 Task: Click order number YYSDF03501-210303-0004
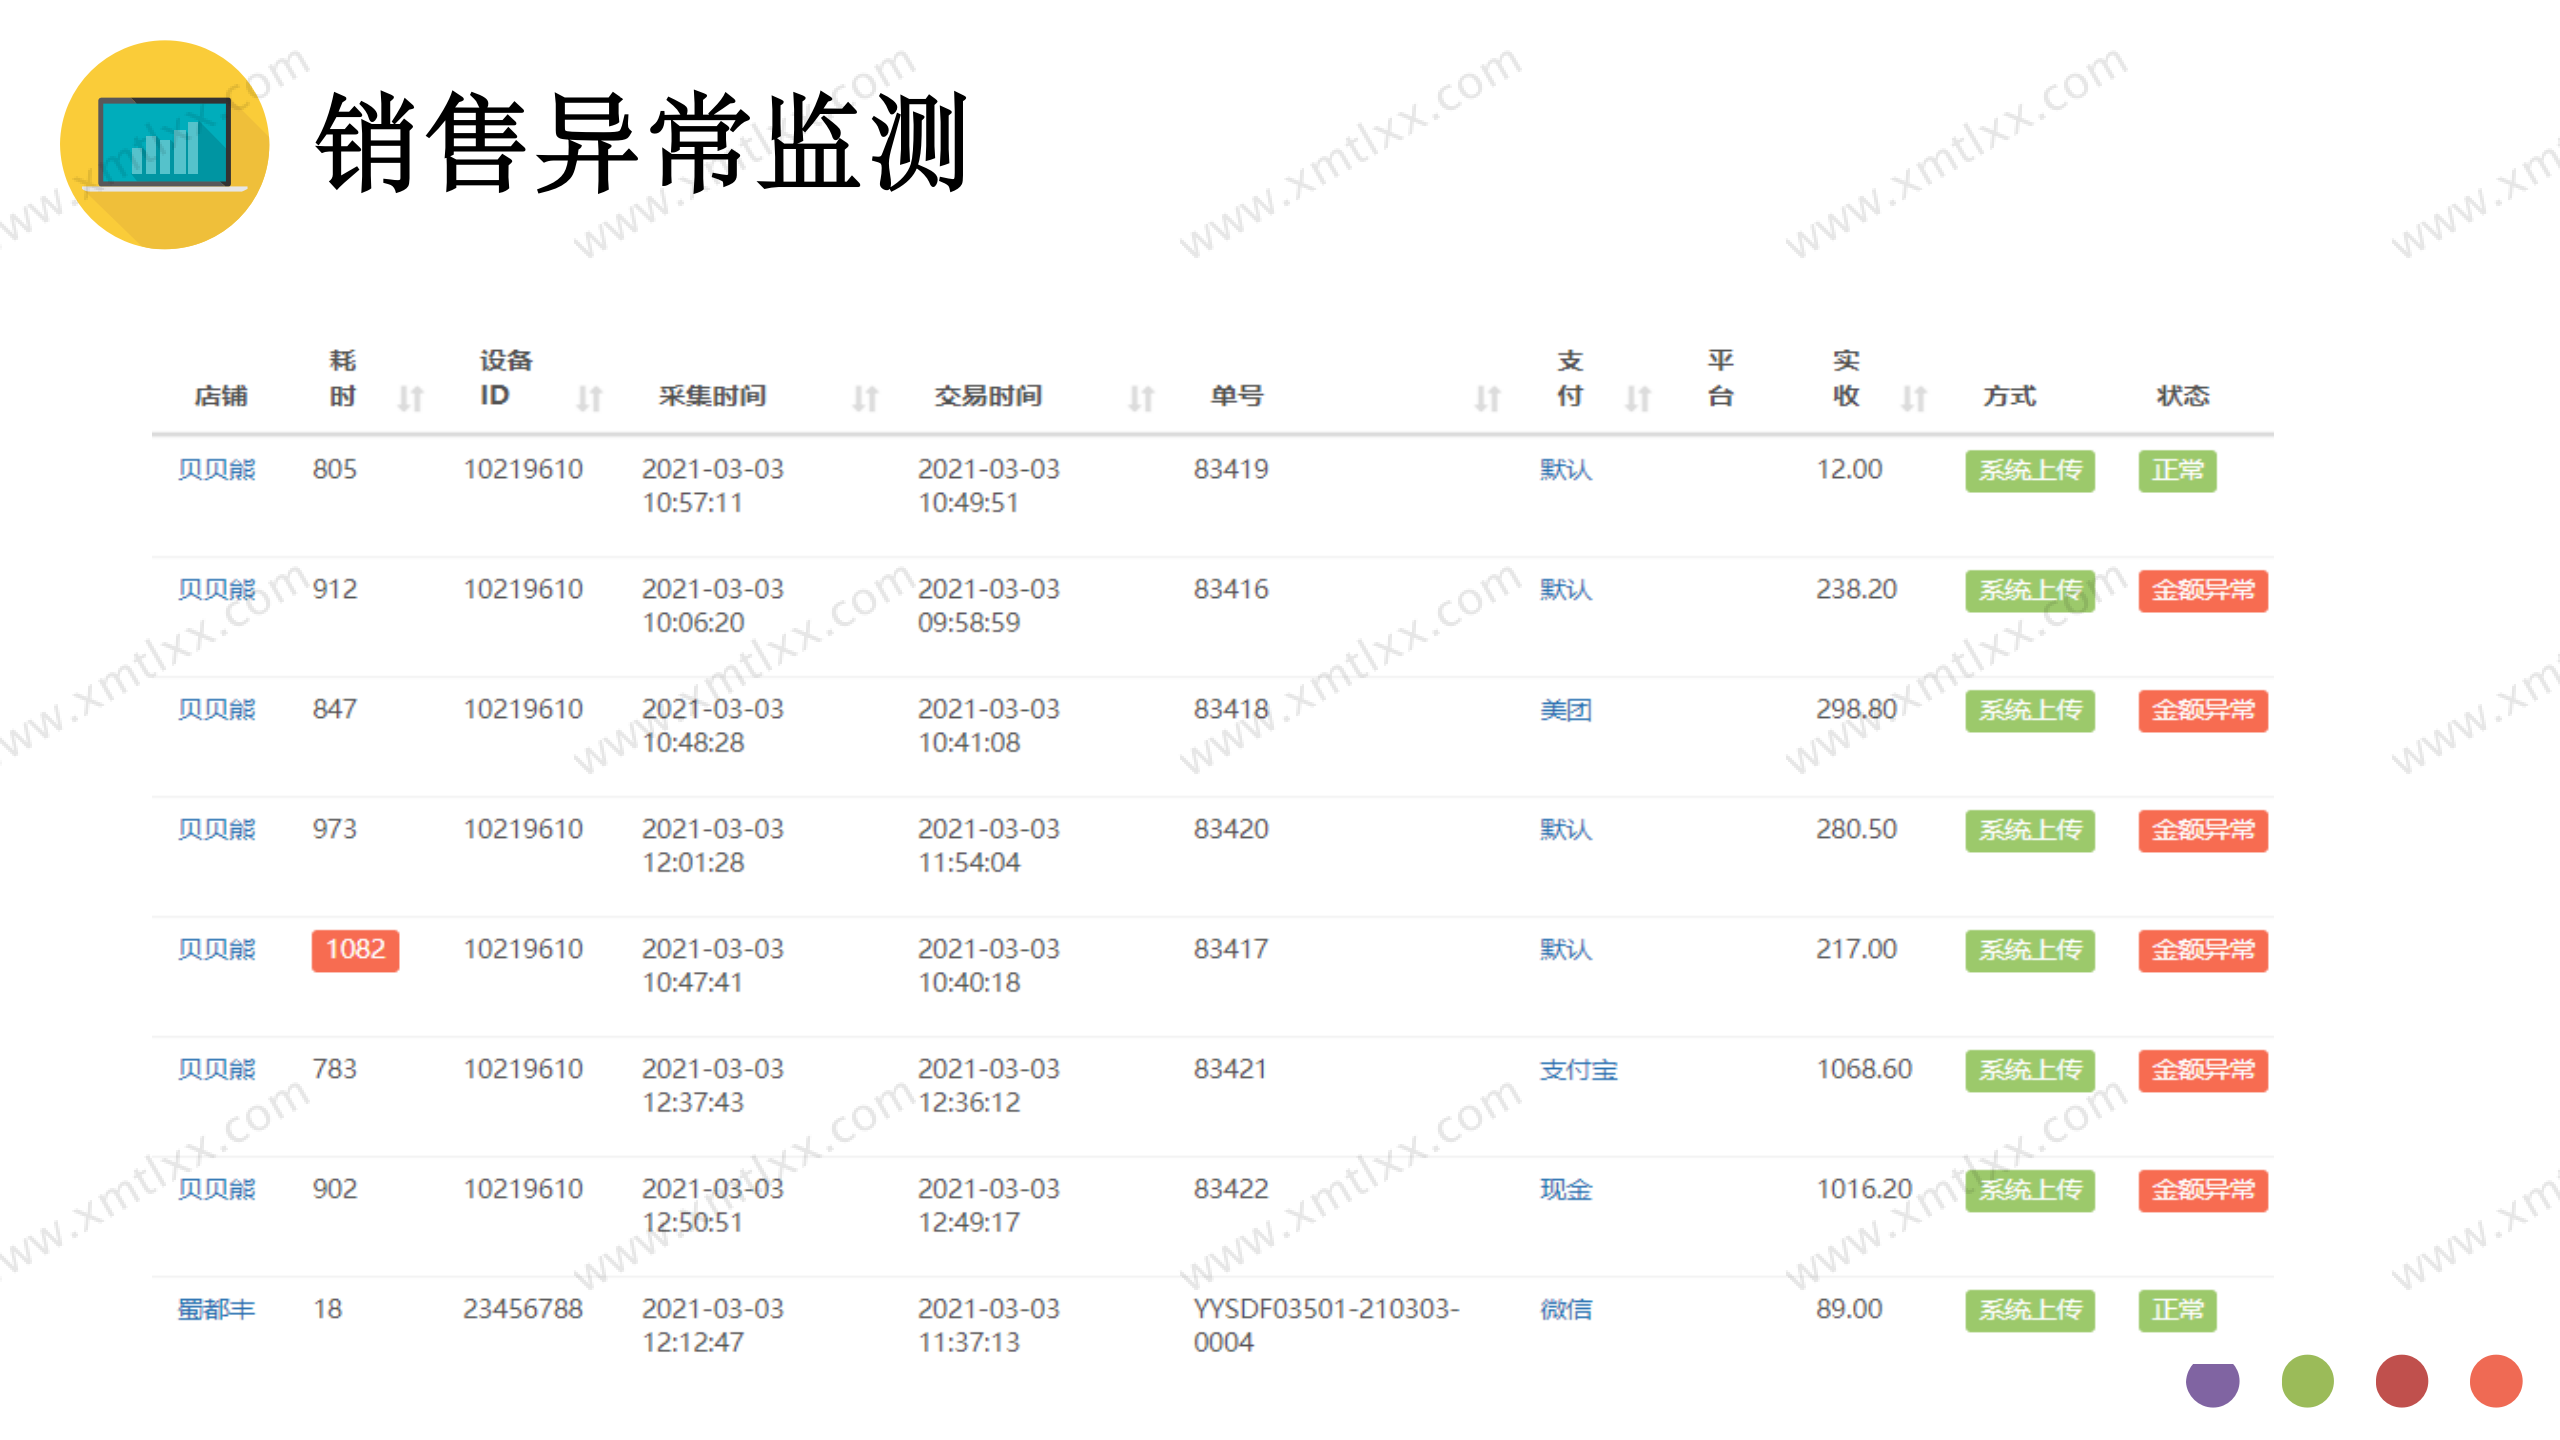tap(1326, 1325)
